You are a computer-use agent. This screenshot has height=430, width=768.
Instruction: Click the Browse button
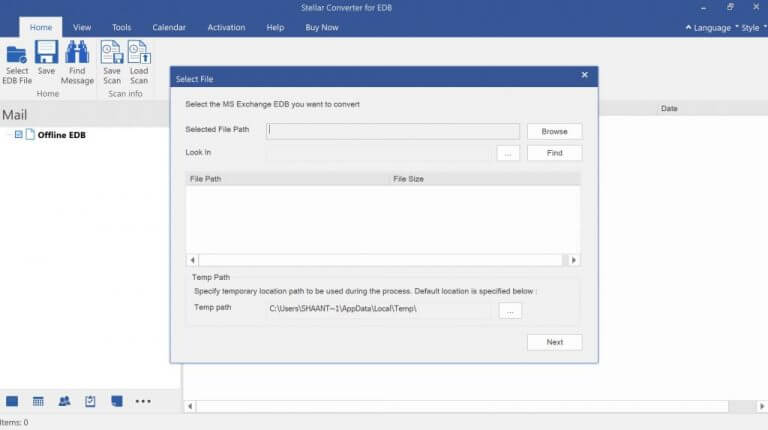coord(554,131)
